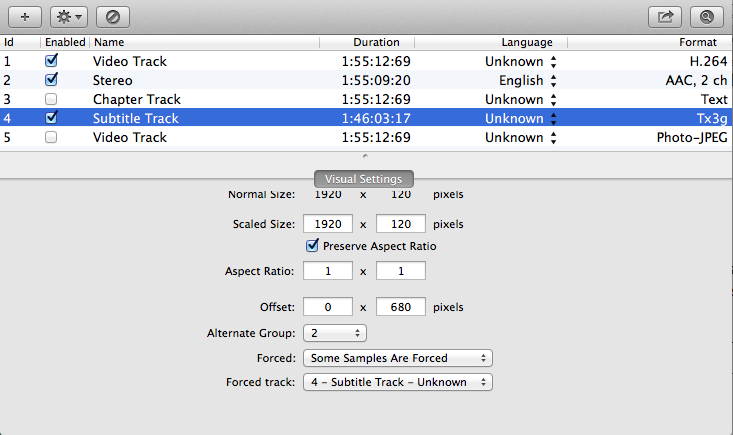Select the Visual Settings tab
This screenshot has height=435, width=733.
click(364, 179)
